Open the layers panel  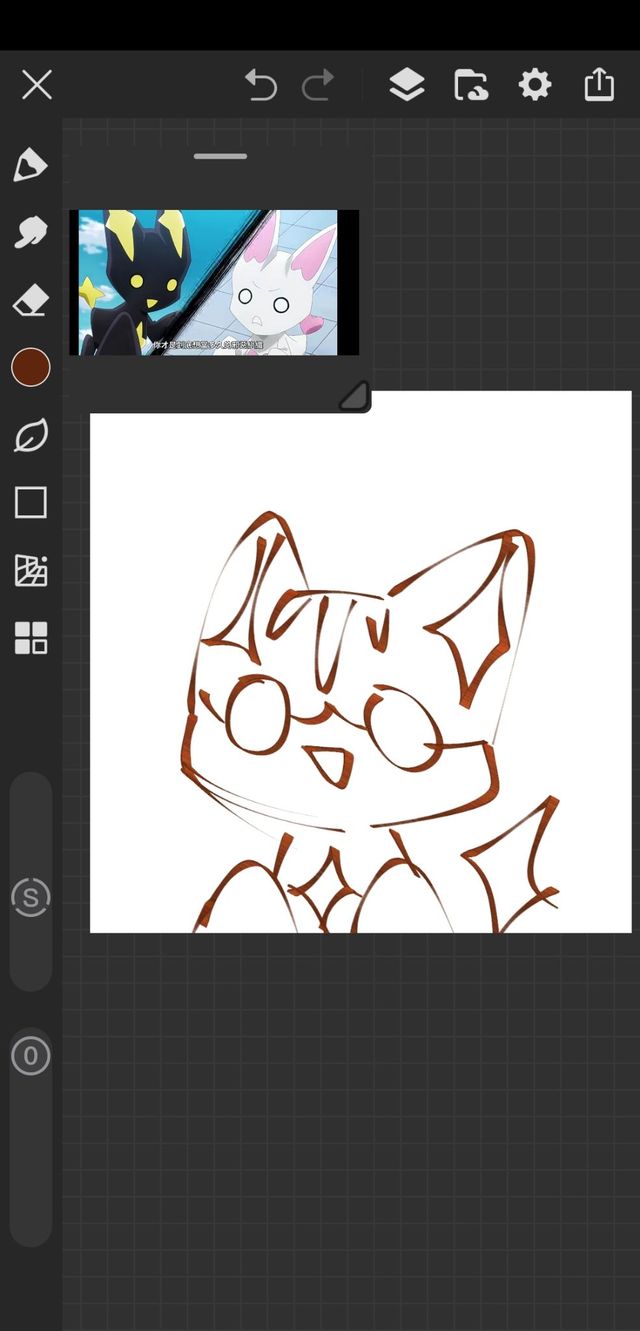406,85
